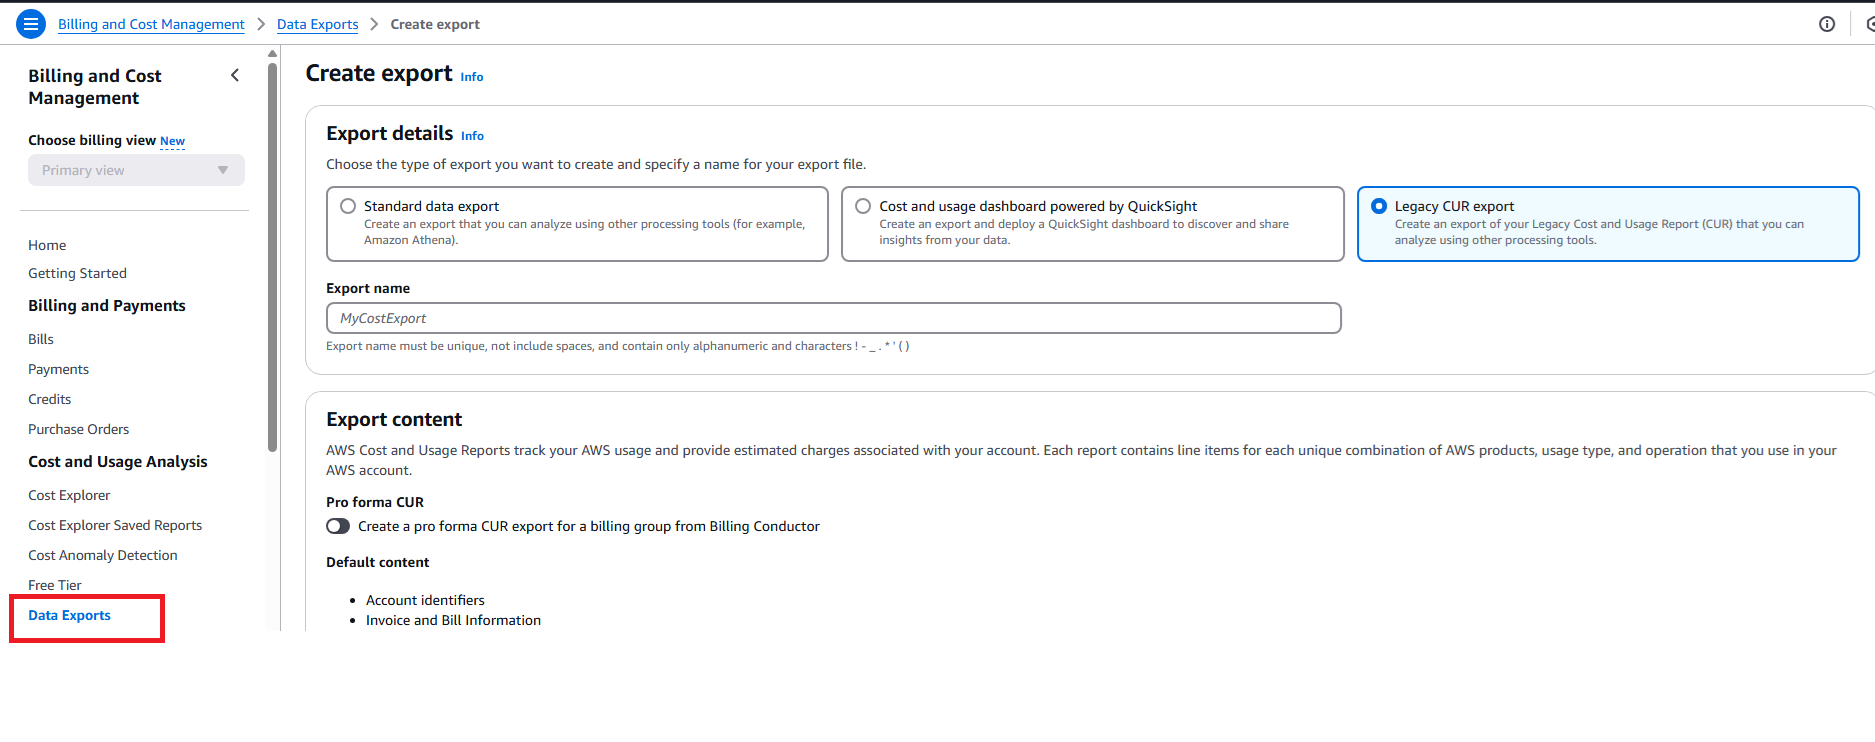The height and width of the screenshot is (742, 1875).
Task: Select Legacy CUR export radio option
Action: pos(1379,206)
